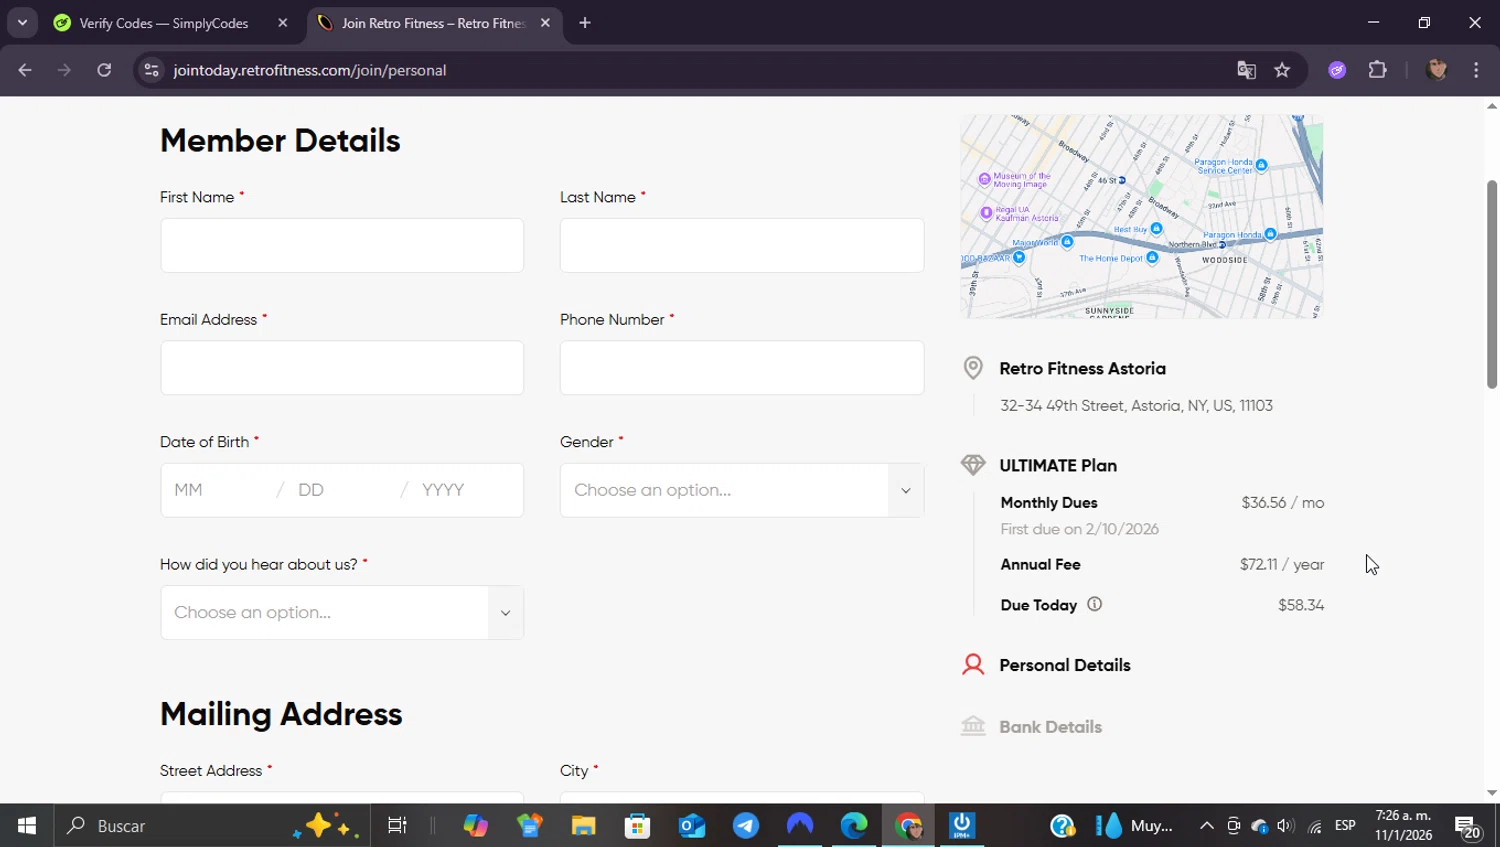The height and width of the screenshot is (847, 1500).
Task: Open Task View in the taskbar
Action: point(397,826)
